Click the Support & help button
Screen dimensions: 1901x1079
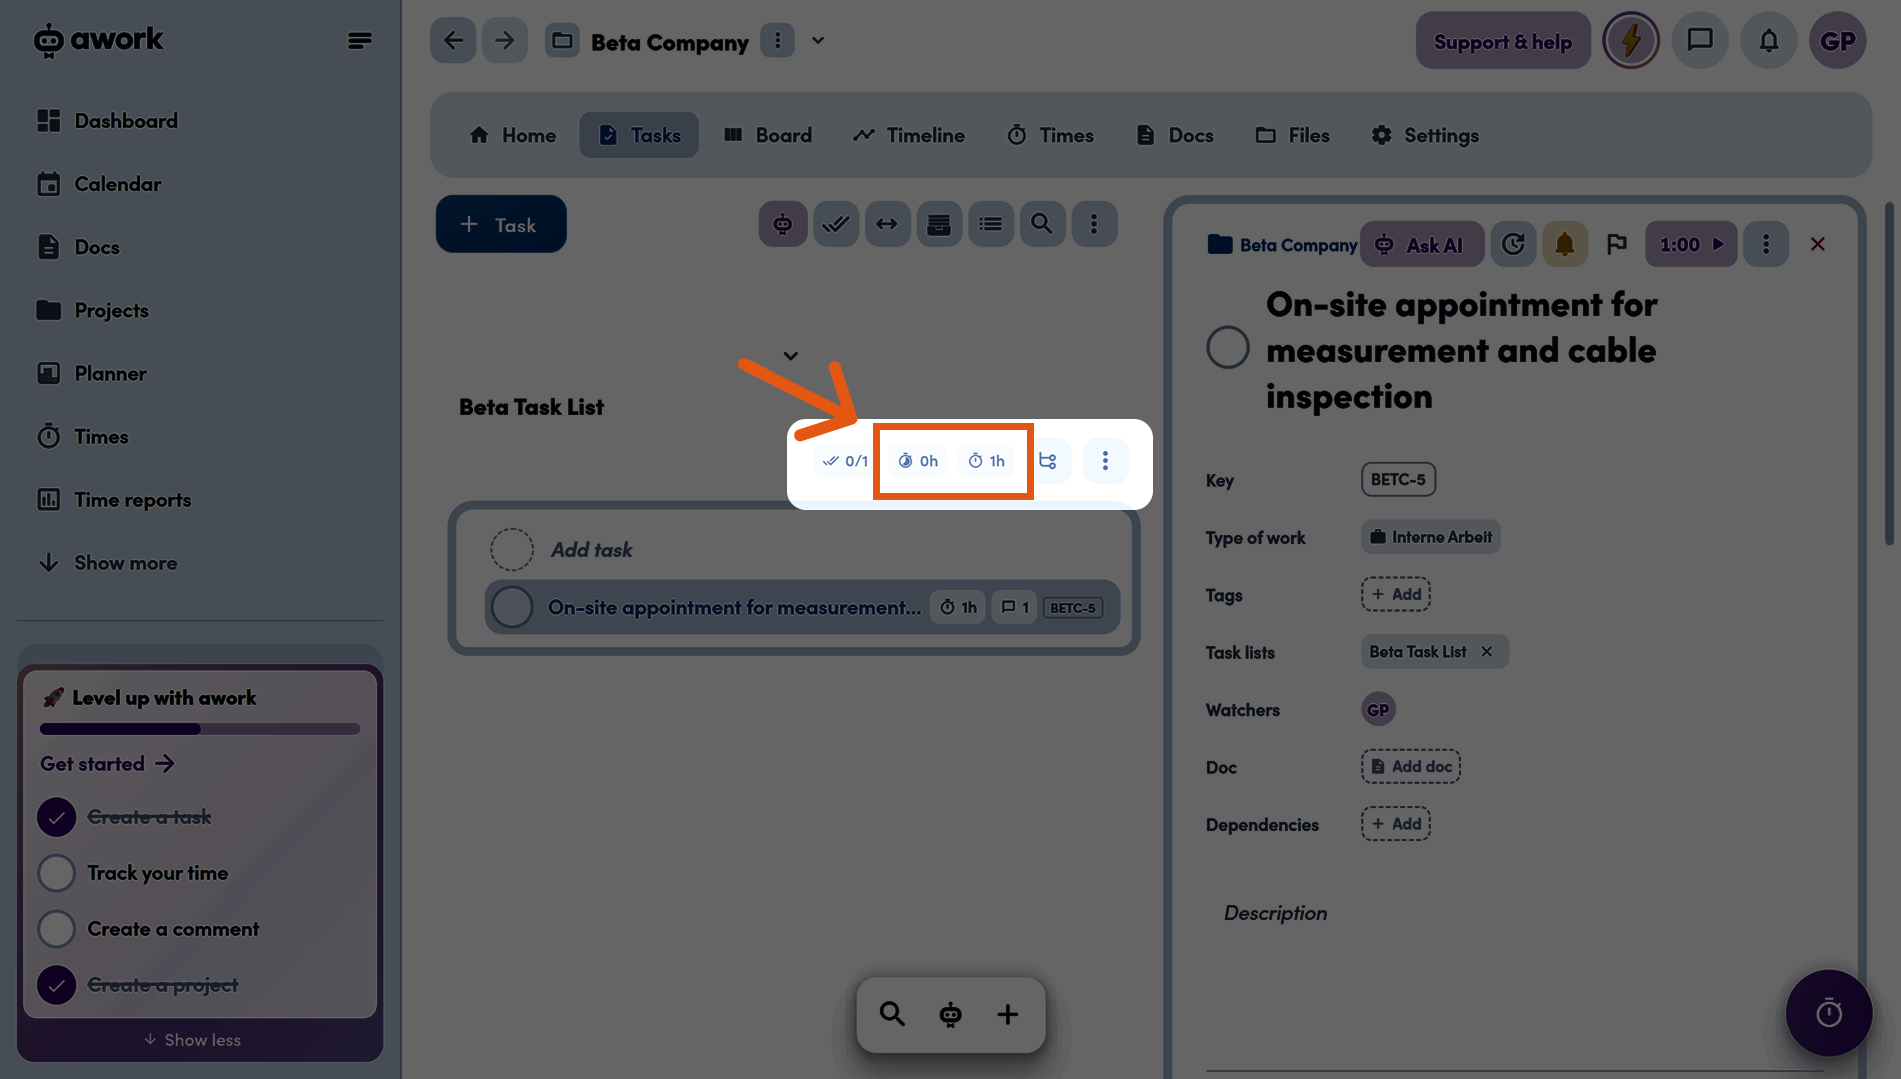[1502, 41]
